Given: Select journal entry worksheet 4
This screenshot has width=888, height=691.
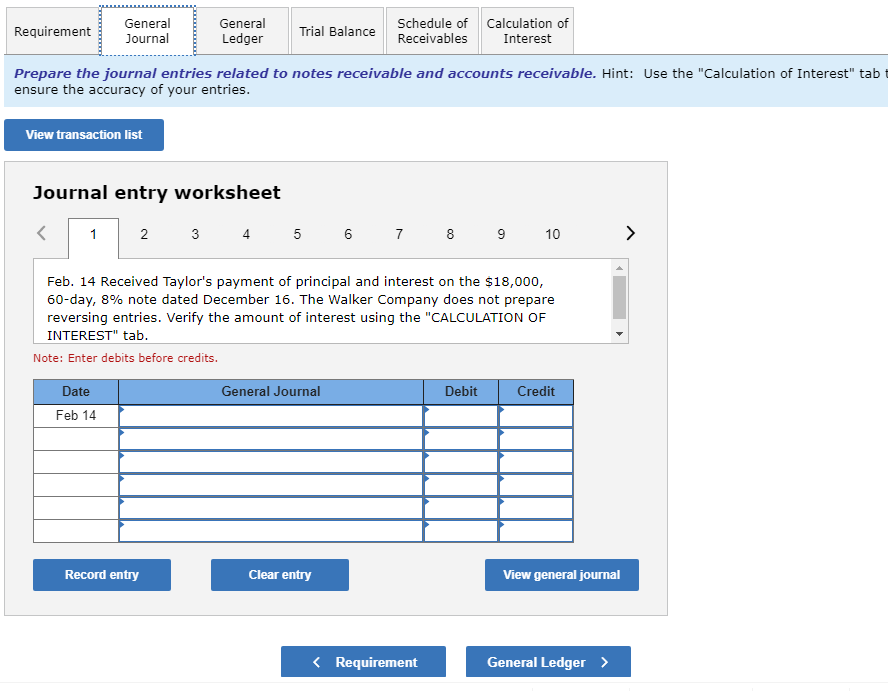Looking at the screenshot, I should [246, 234].
